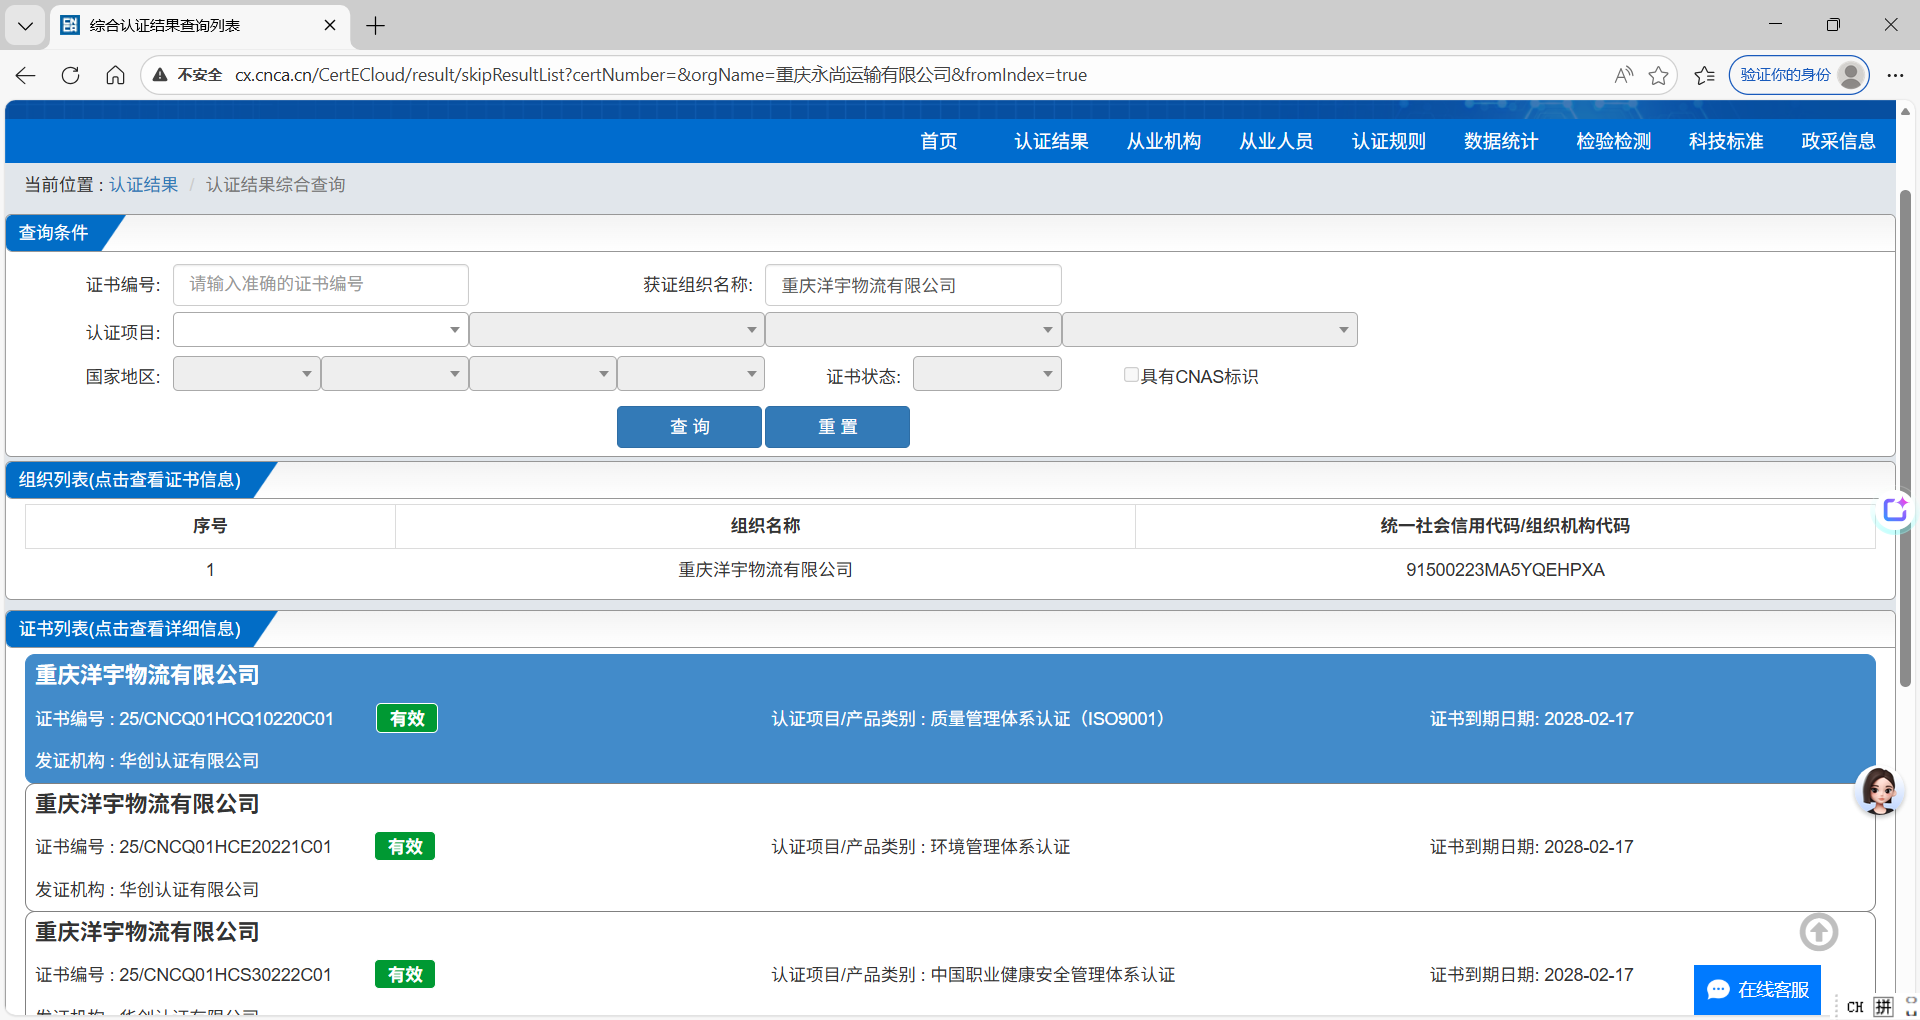Enable the 具有CNAS标识 checkbox
This screenshot has height=1020, width=1920.
[1131, 375]
